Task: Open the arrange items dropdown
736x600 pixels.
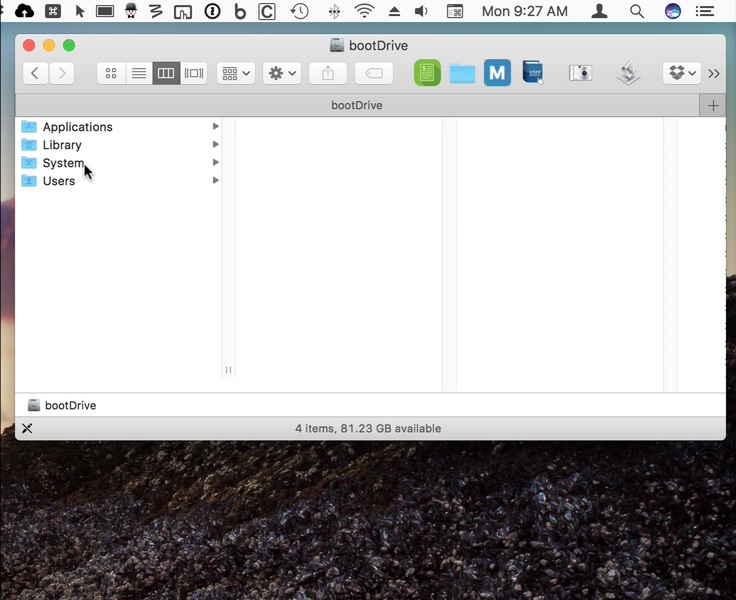Action: click(236, 73)
